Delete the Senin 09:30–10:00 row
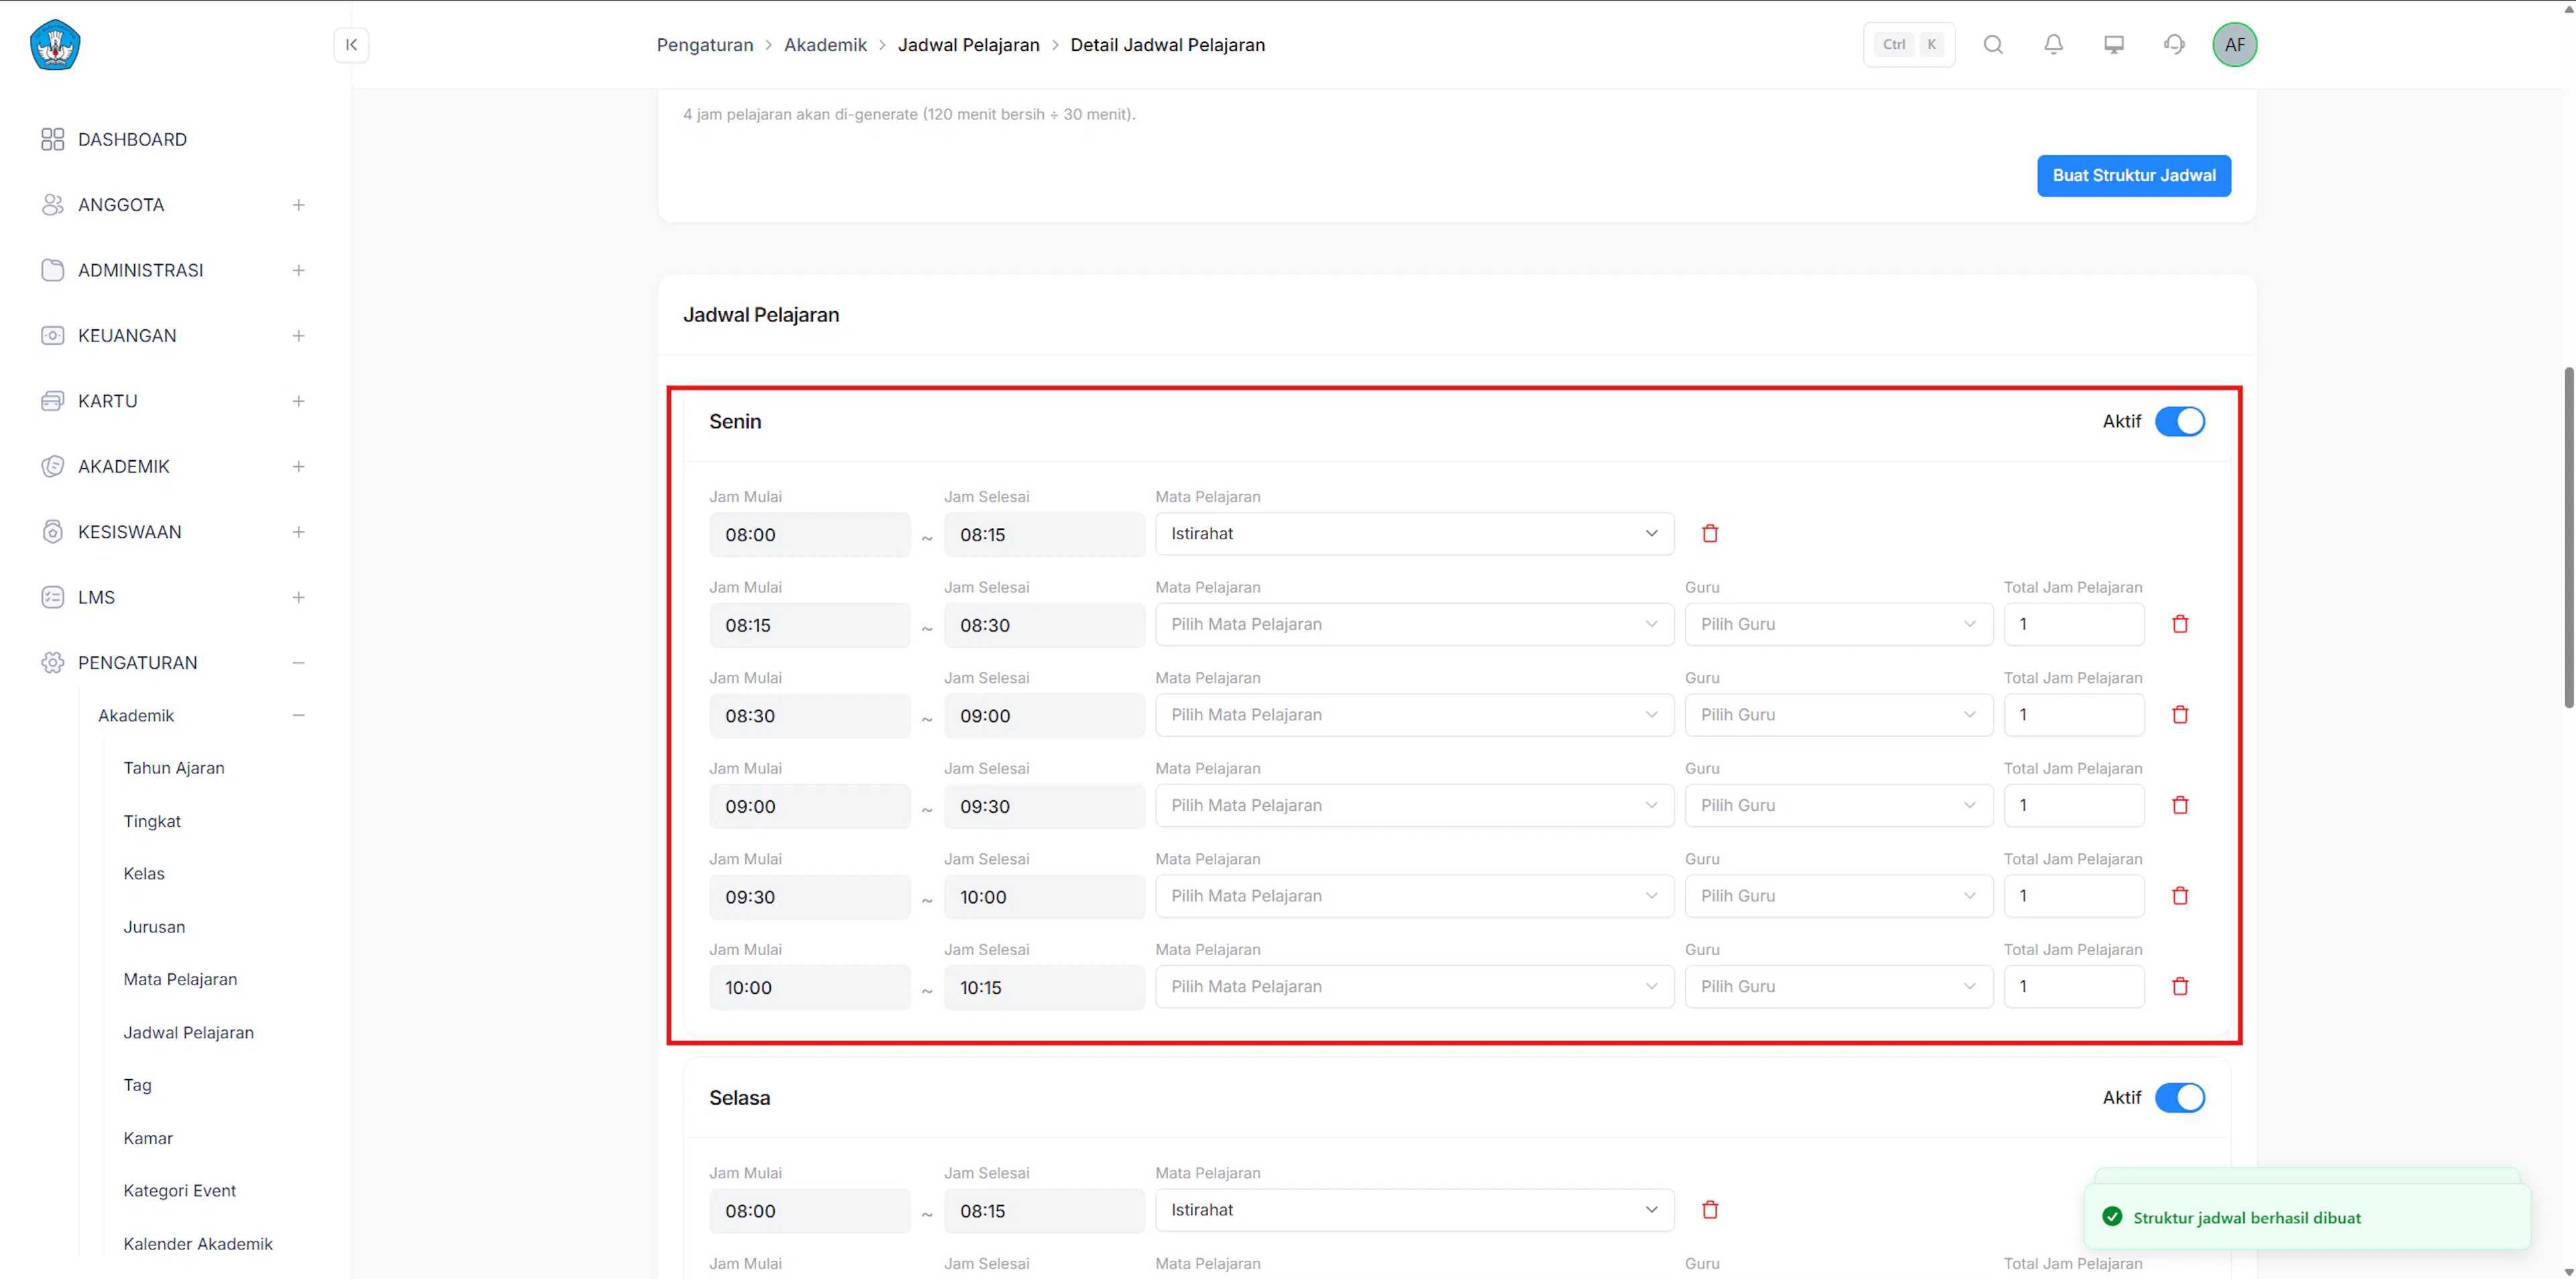Image resolution: width=2576 pixels, height=1279 pixels. (x=2180, y=895)
